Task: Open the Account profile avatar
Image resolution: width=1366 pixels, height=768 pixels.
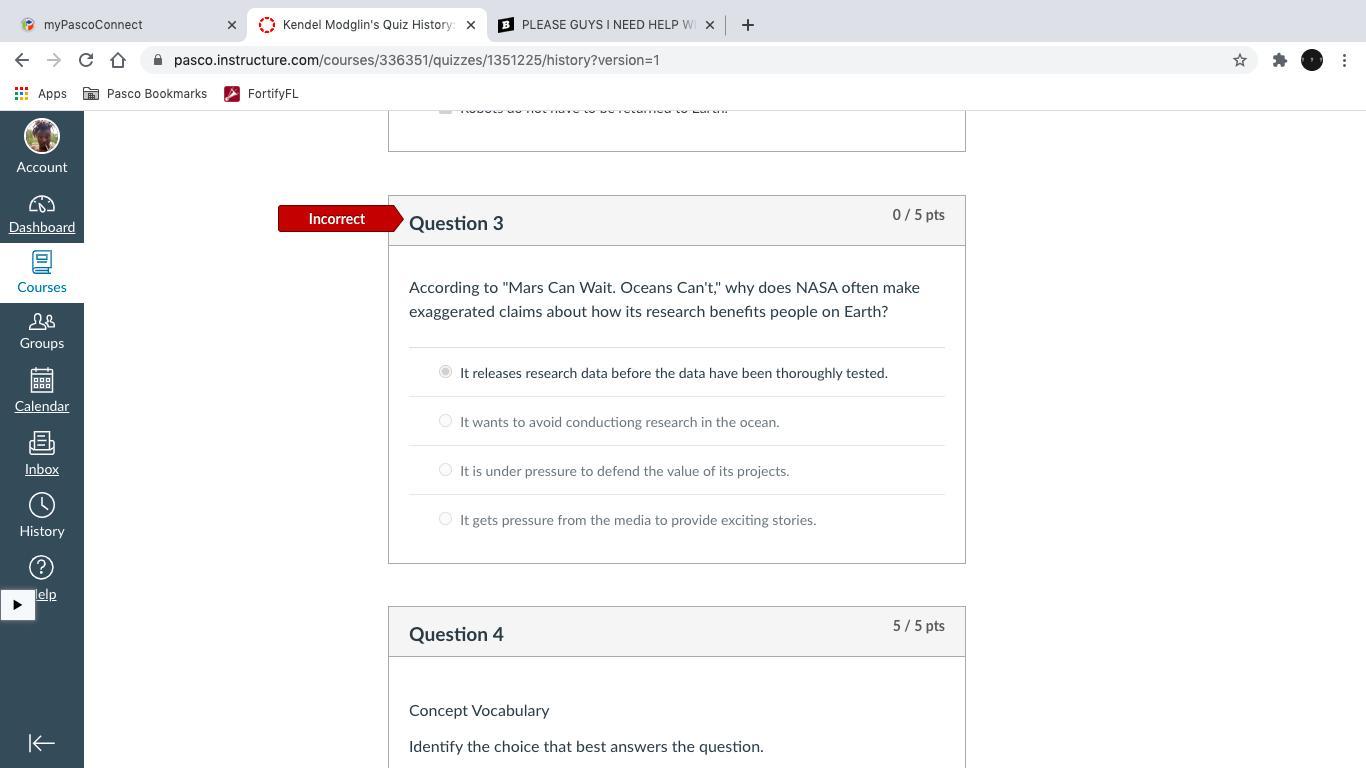Action: [x=42, y=136]
